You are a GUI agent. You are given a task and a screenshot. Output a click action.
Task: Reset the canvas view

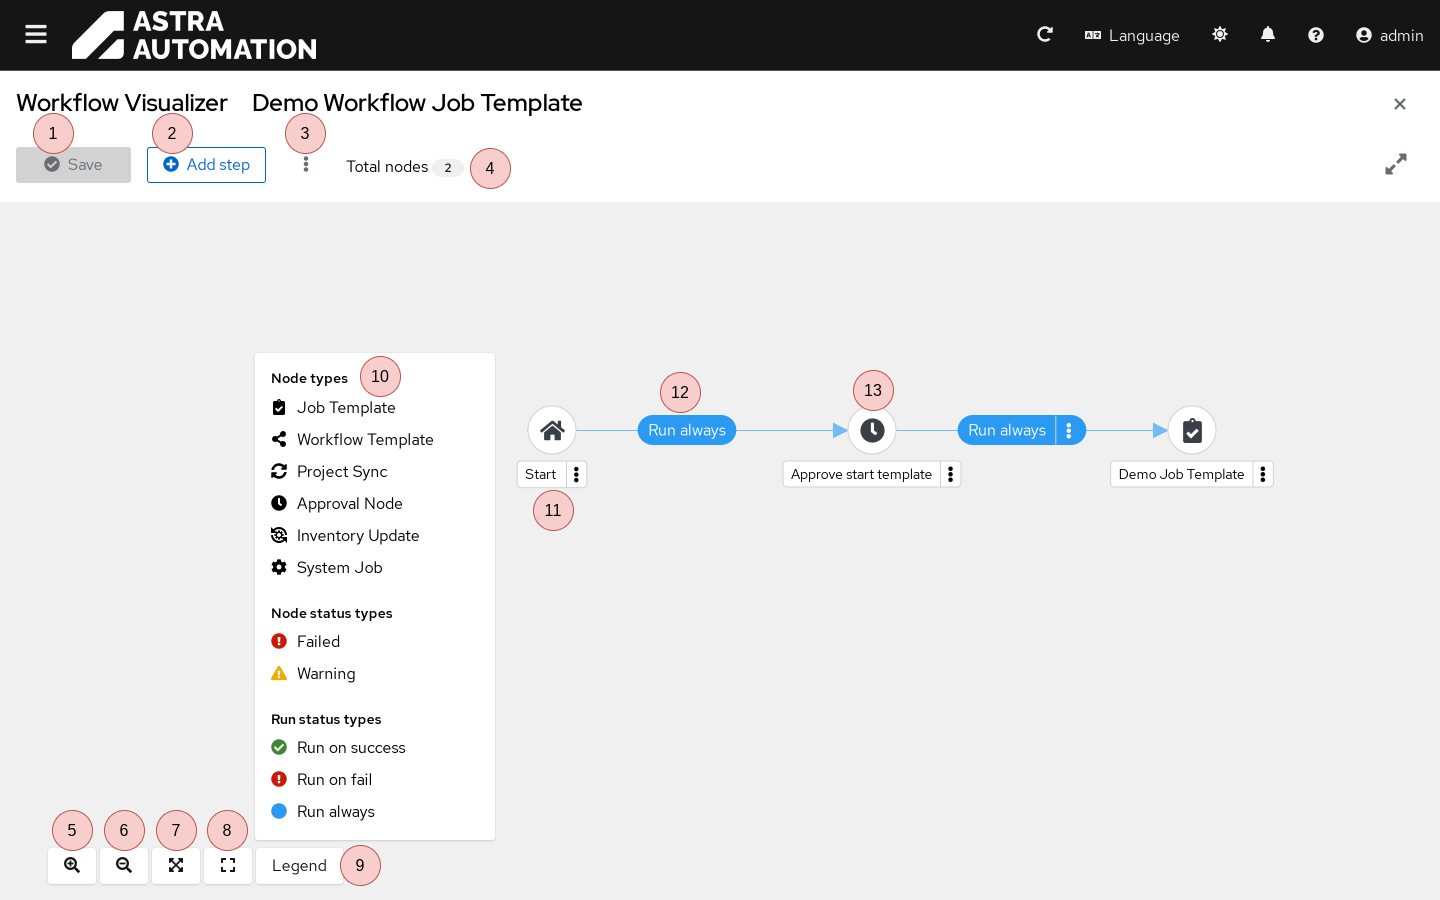click(228, 866)
